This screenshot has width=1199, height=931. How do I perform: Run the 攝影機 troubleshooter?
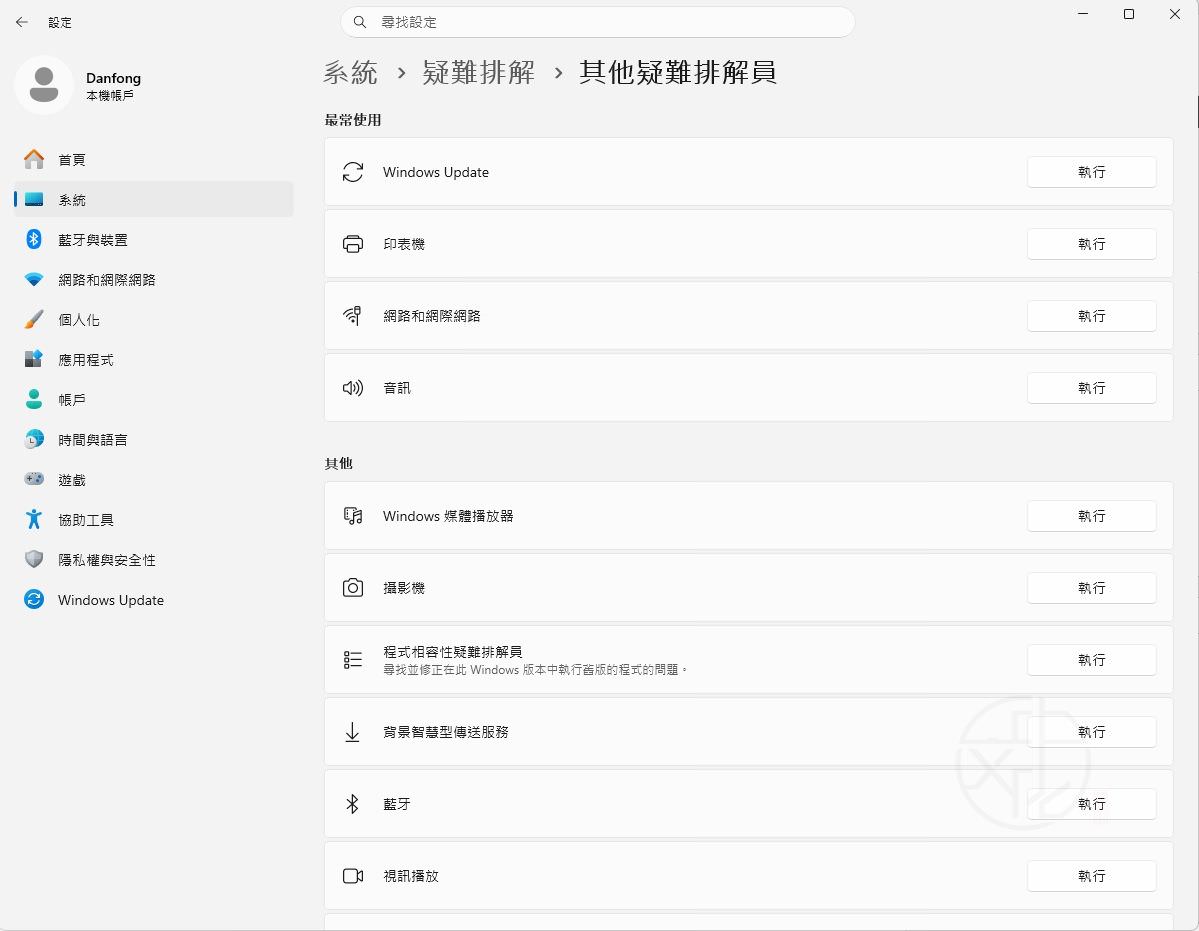1091,588
